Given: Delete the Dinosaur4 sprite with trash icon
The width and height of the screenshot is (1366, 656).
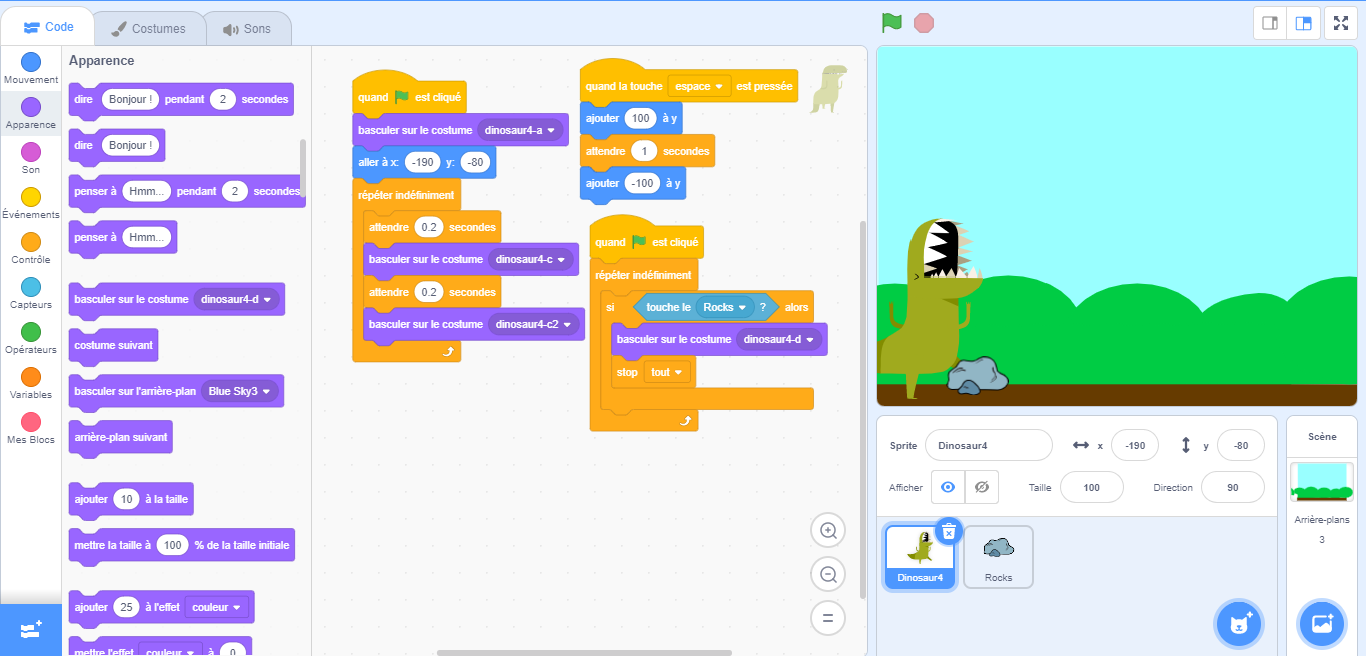Looking at the screenshot, I should [949, 531].
